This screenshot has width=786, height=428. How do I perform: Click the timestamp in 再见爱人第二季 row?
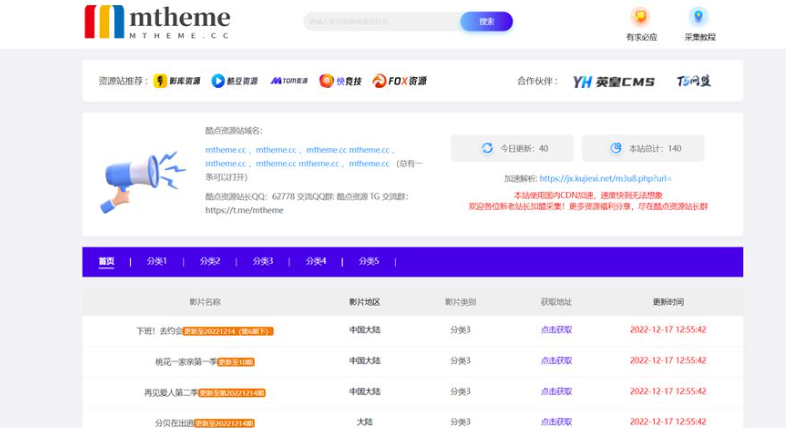point(668,391)
